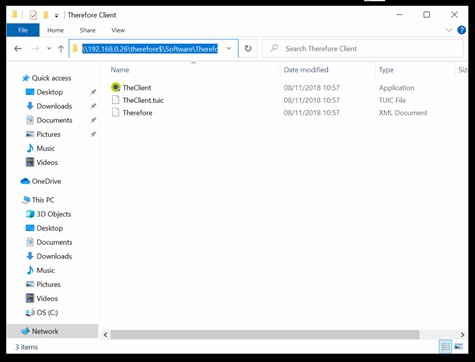Viewport: 475px width, 362px height.
Task: Open Help with the question mark icon
Action: tap(462, 30)
